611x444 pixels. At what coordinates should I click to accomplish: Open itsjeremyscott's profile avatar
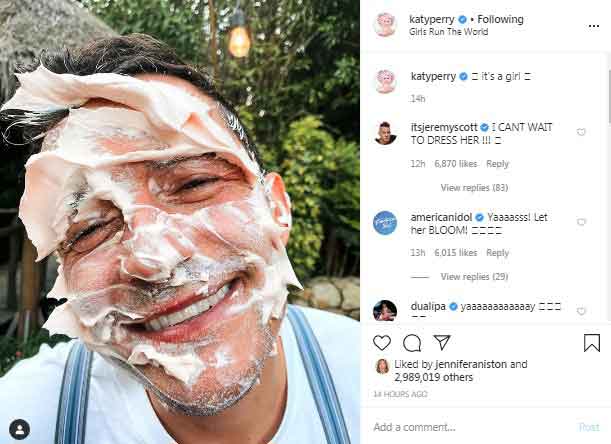385,133
